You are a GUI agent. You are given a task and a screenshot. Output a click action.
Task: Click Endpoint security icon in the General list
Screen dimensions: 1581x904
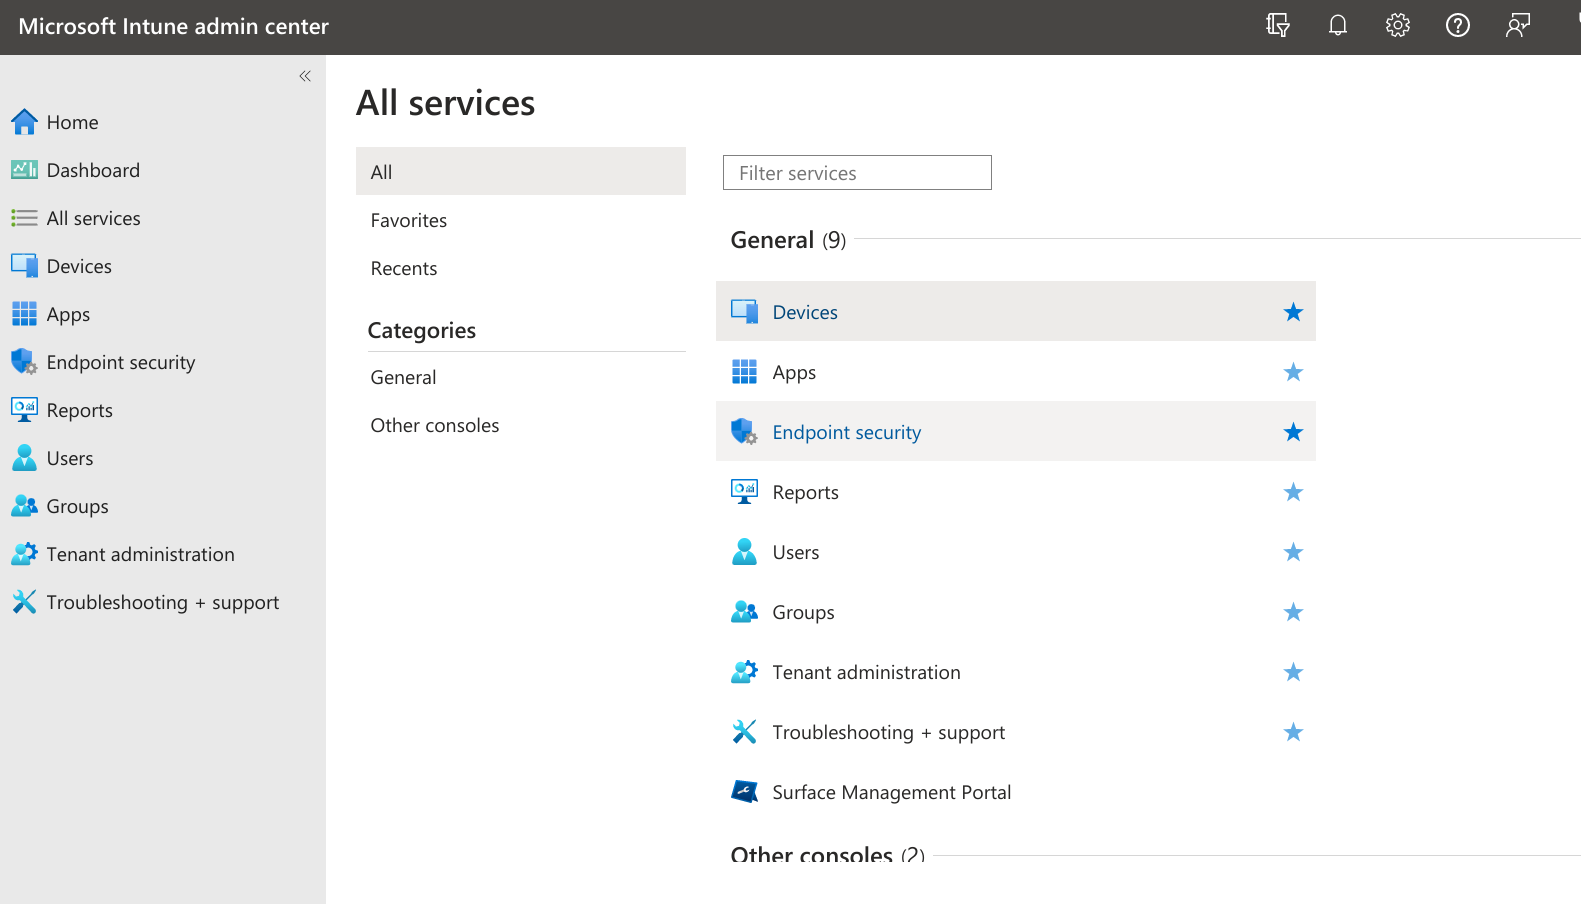[744, 432]
